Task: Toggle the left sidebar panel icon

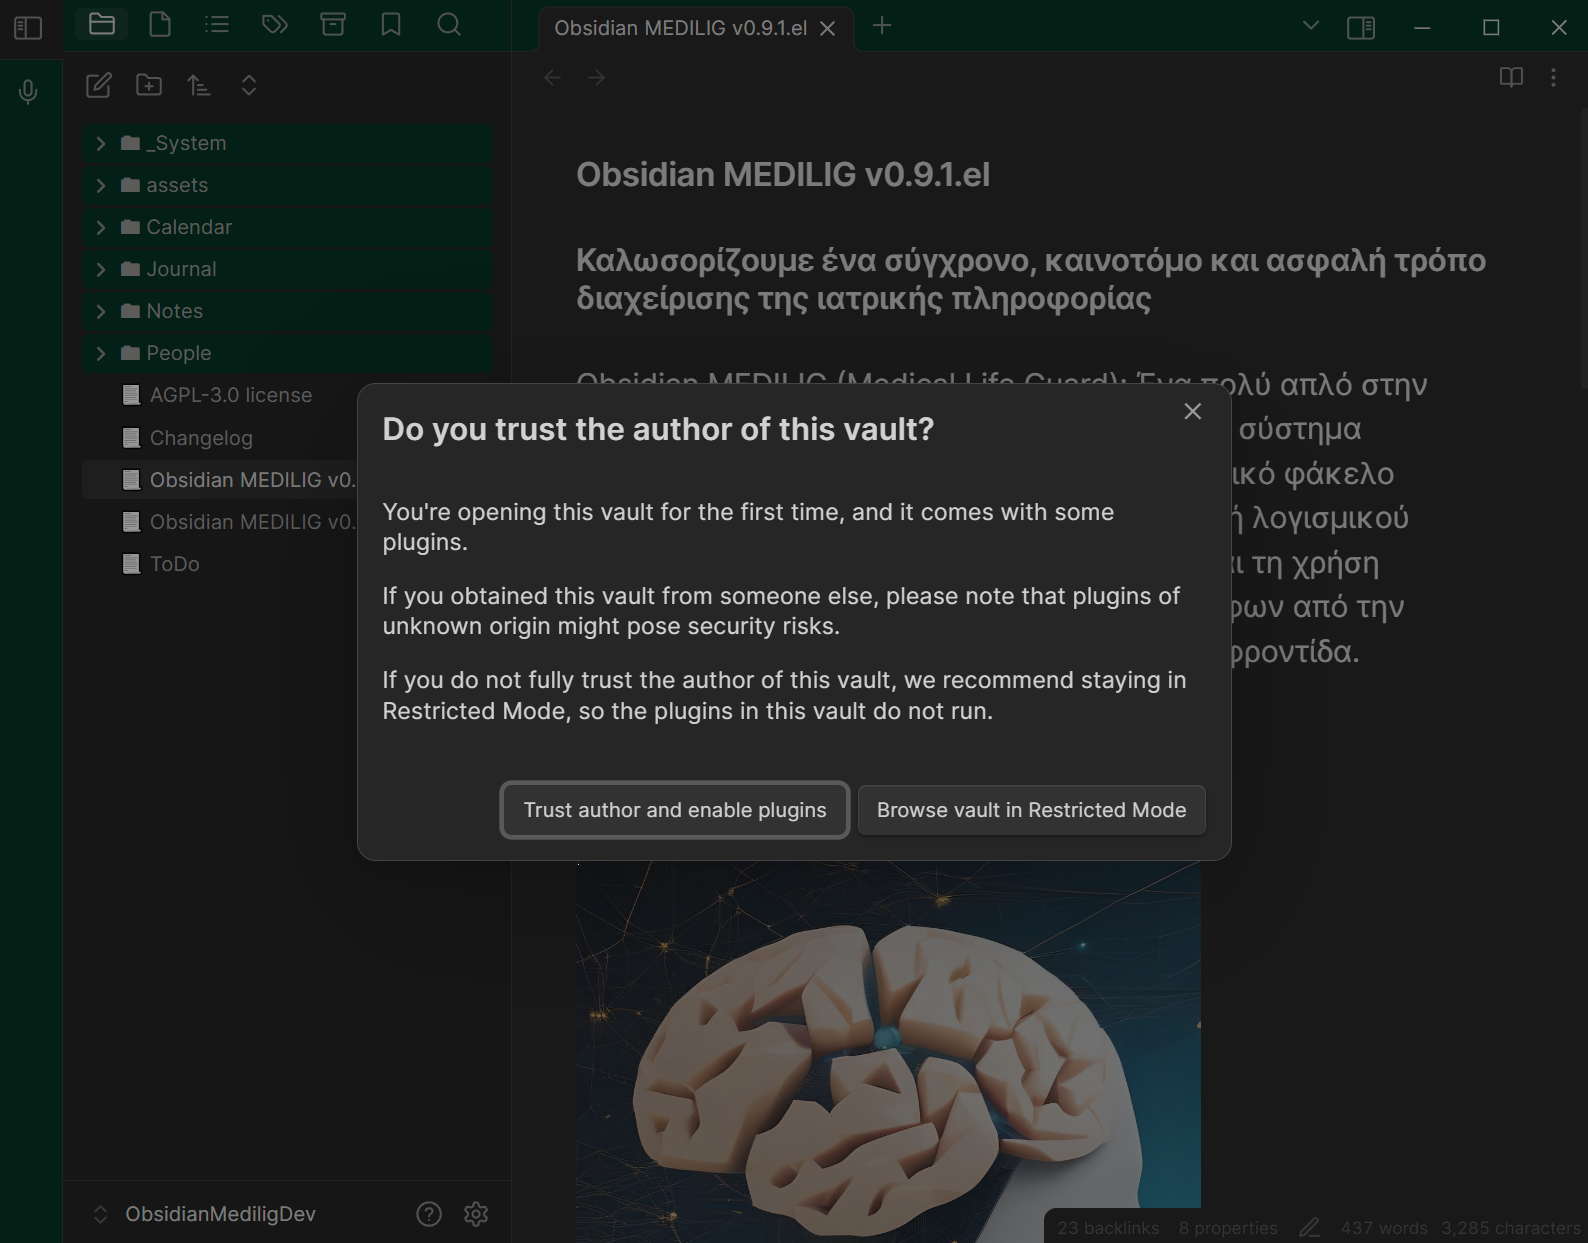Action: point(28,27)
